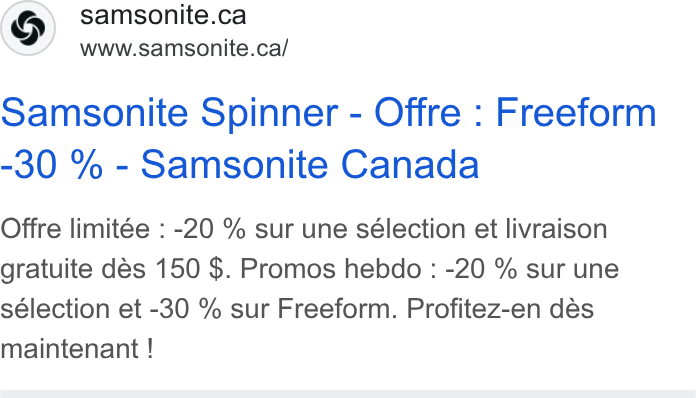Click the www.samsonite.ca/ URL text
This screenshot has width=696, height=398.
[184, 48]
